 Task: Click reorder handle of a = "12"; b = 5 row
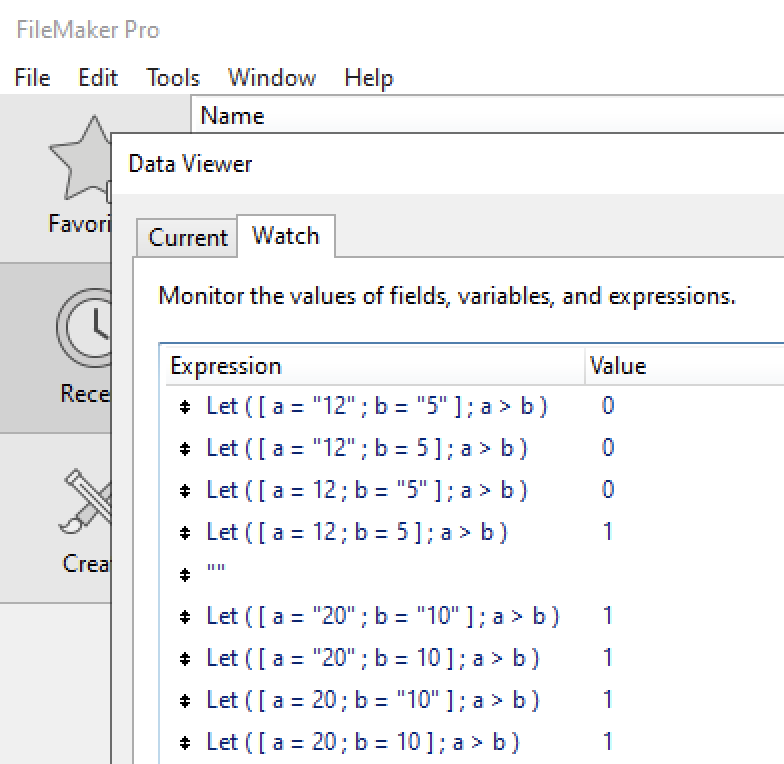tap(185, 449)
